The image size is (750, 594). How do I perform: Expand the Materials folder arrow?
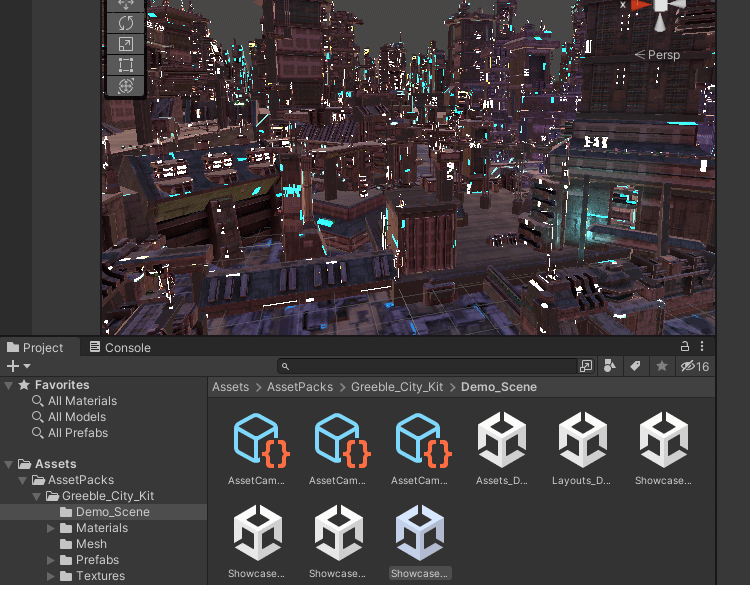click(x=51, y=528)
